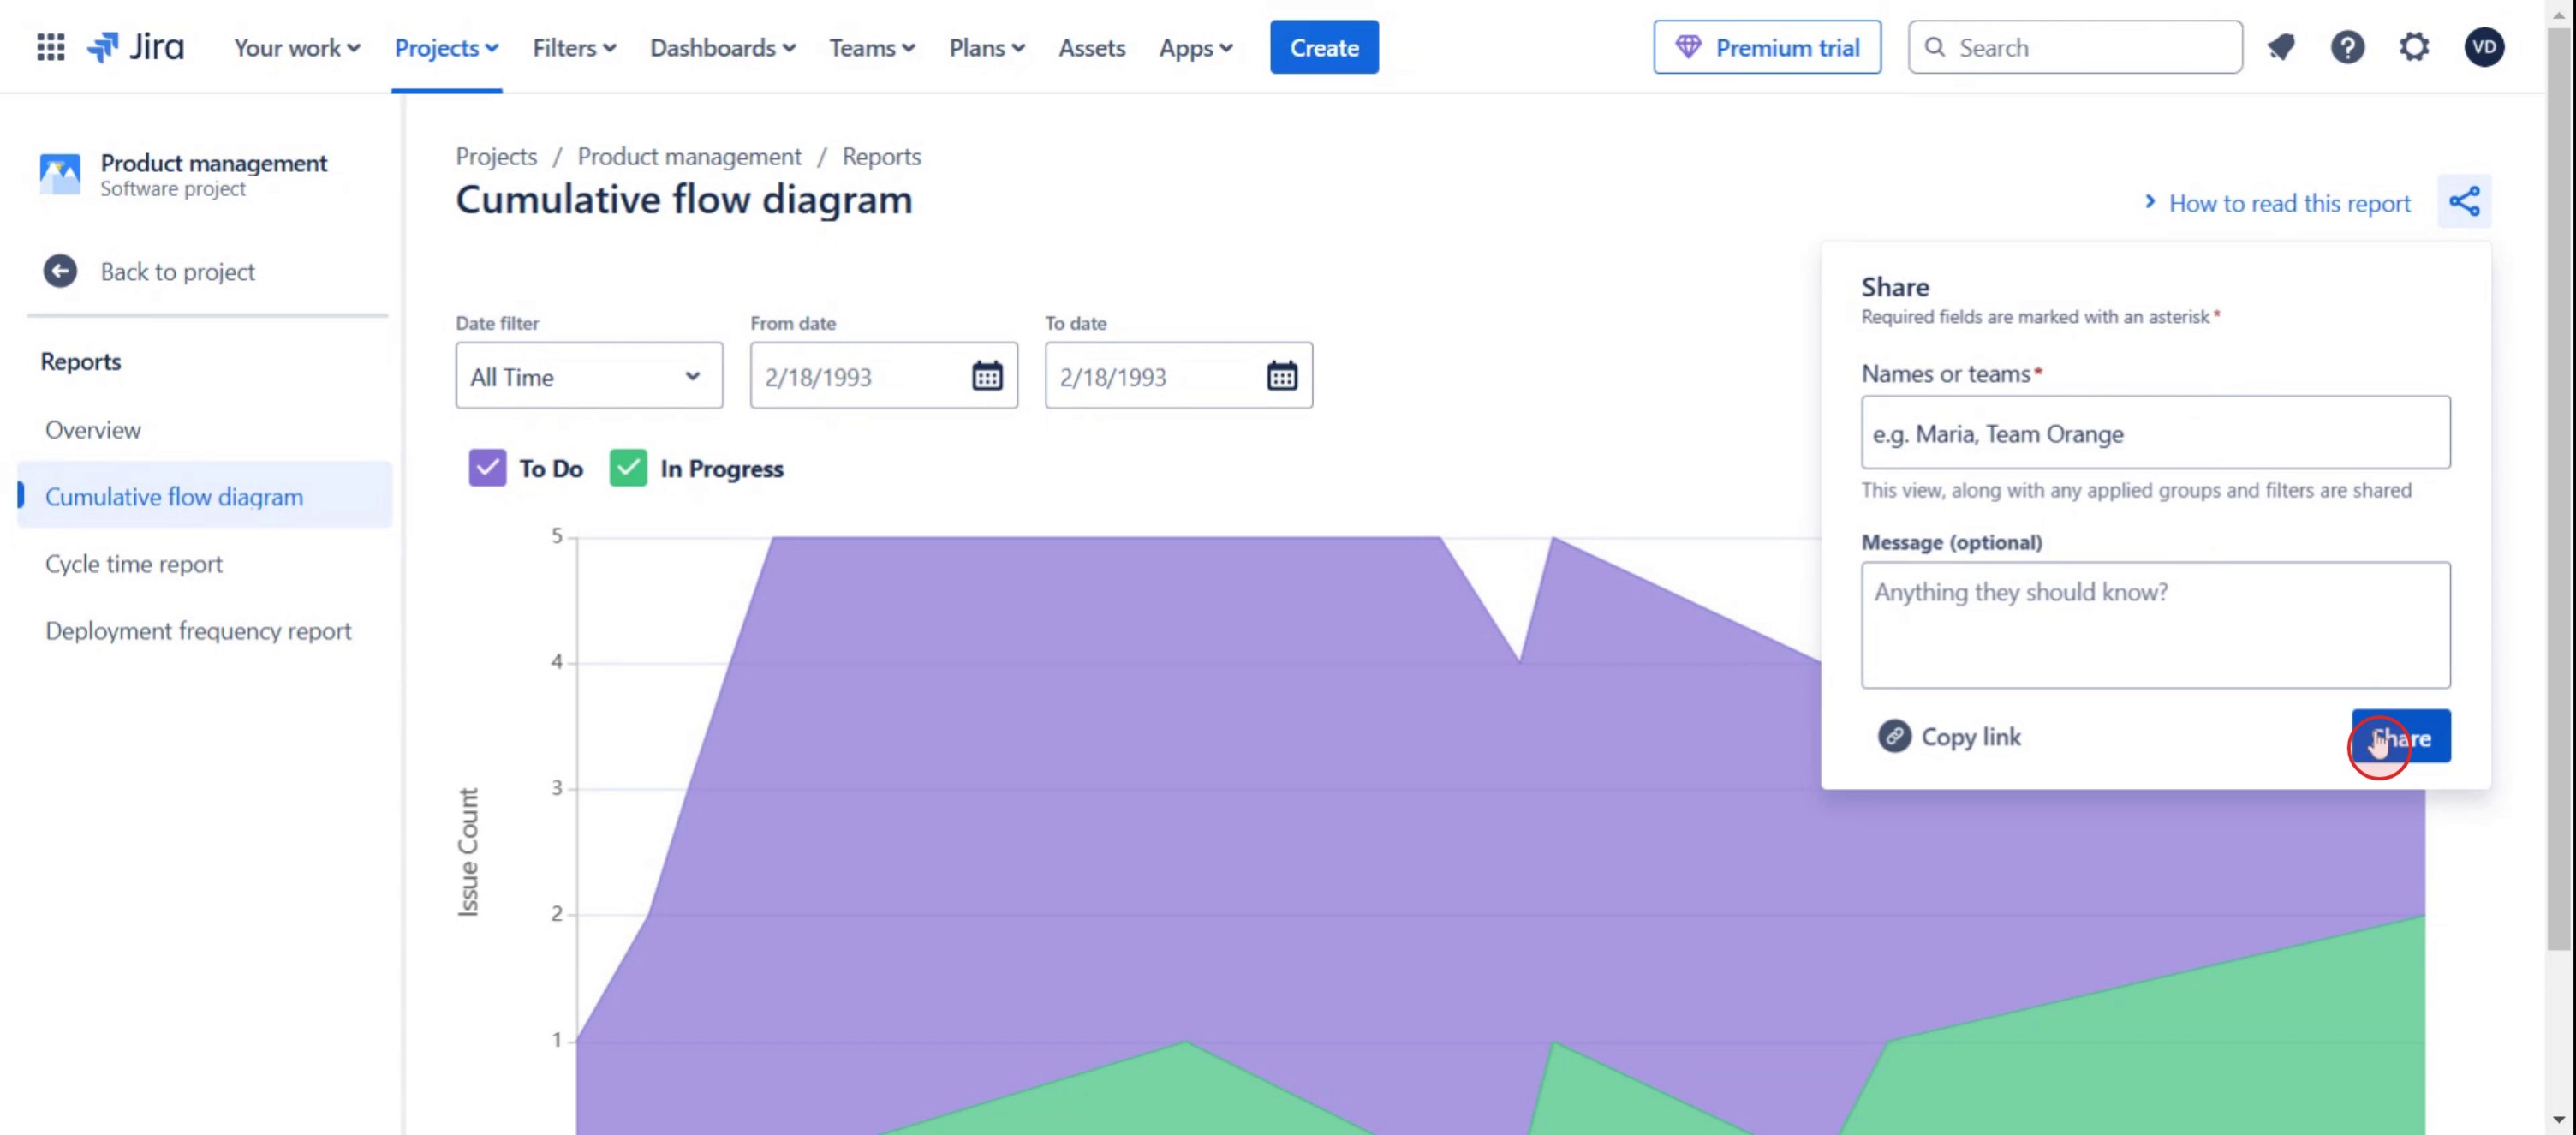Click the Premium trial button
Viewport: 2576px width, 1135px height.
pos(1766,47)
